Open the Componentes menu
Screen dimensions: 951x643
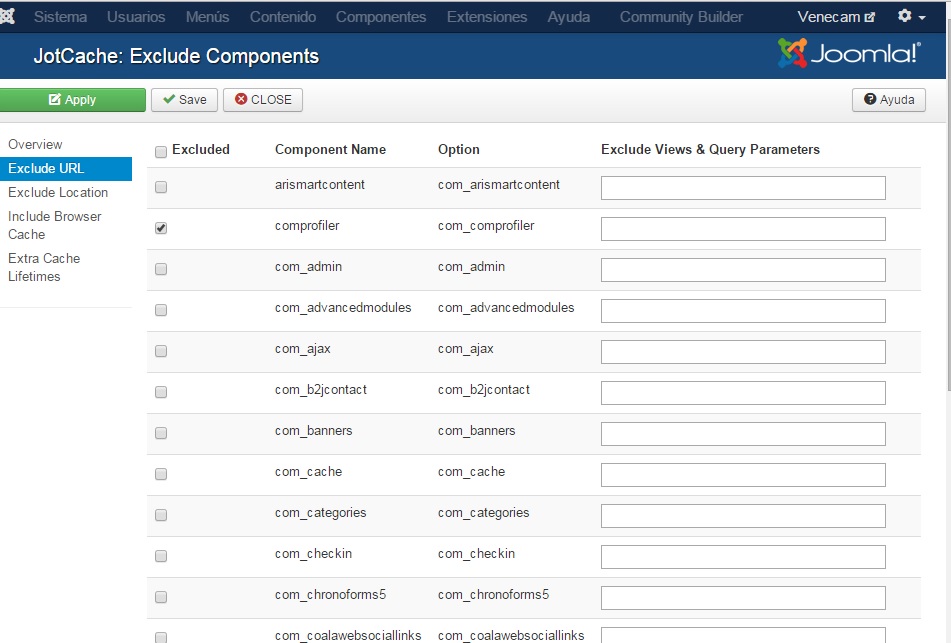pos(381,17)
